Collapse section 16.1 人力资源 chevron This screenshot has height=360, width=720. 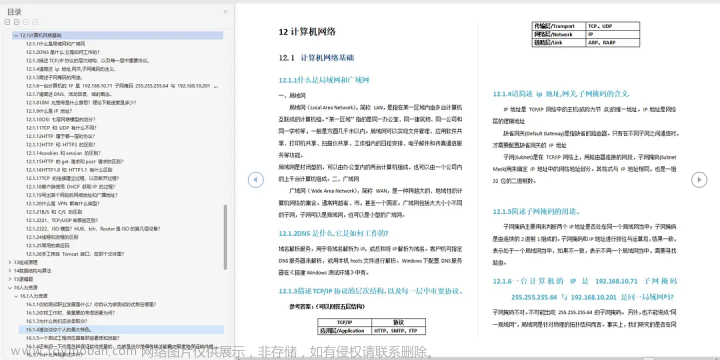pos(16,296)
